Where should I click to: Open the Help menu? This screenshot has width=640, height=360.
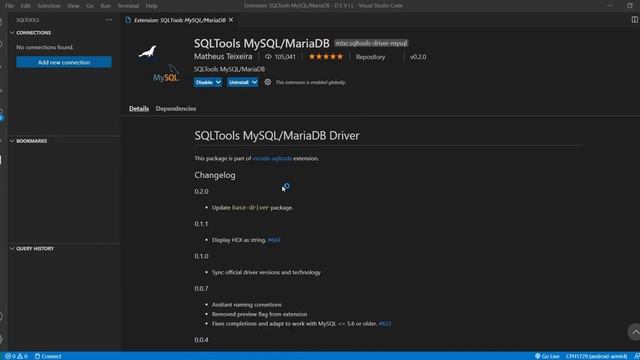click(x=151, y=6)
